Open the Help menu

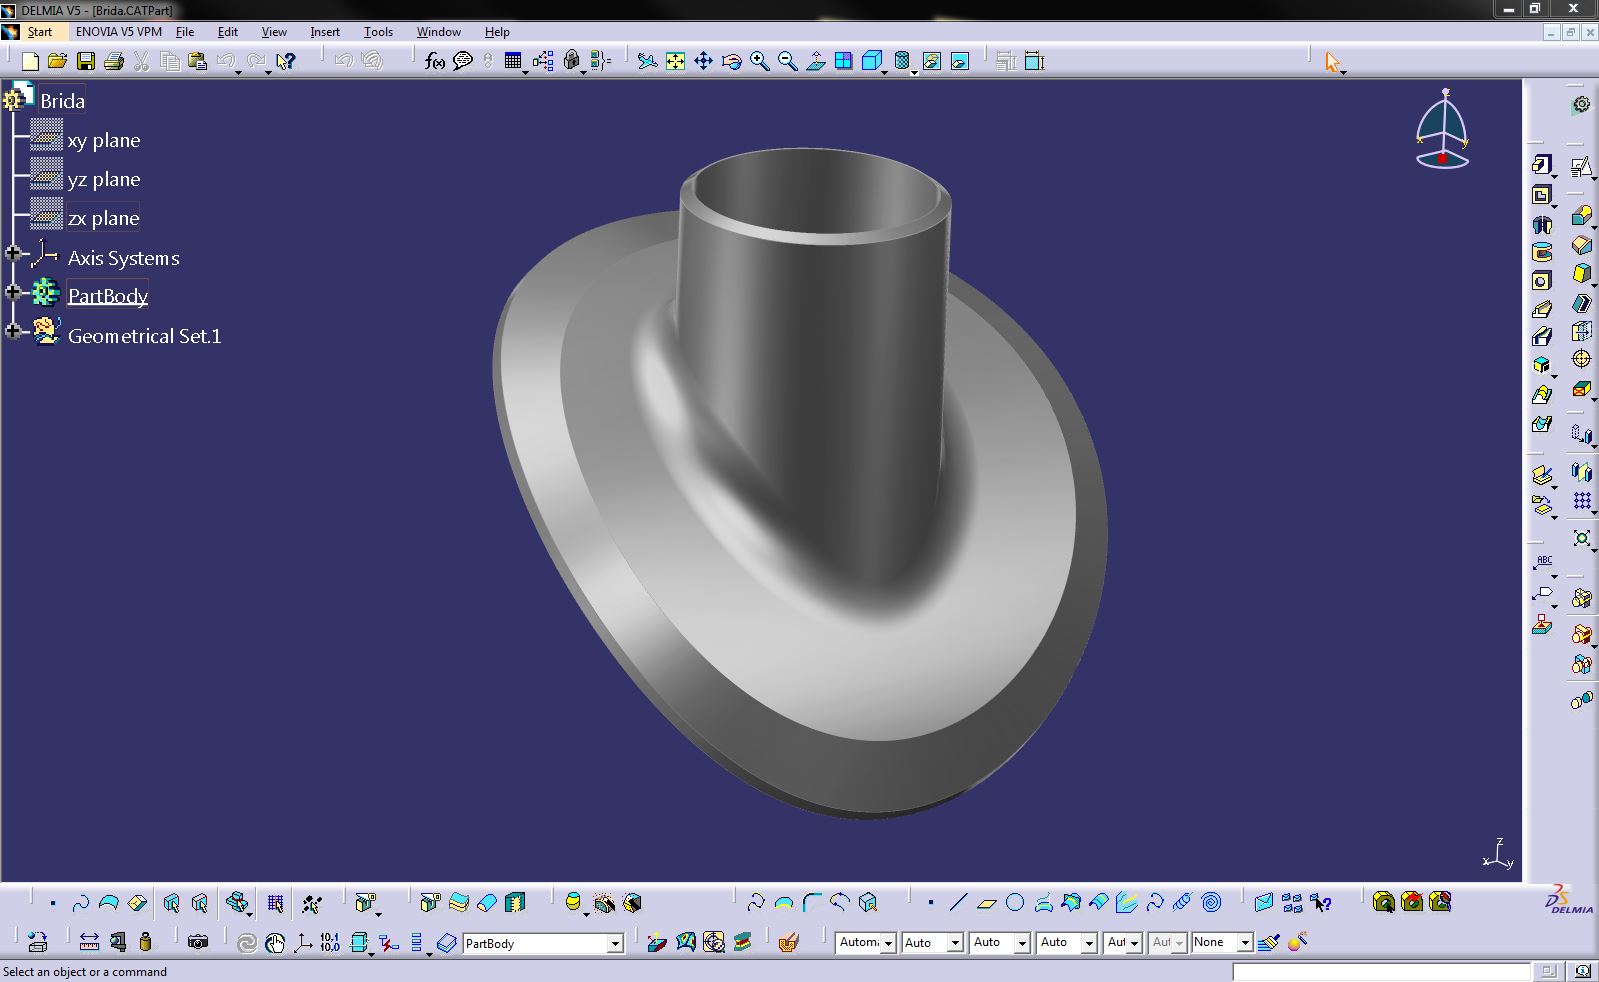(x=497, y=32)
